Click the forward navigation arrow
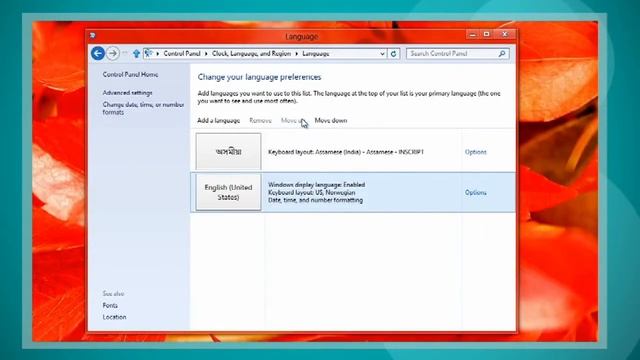Viewport: 640px width, 360px height. point(113,53)
